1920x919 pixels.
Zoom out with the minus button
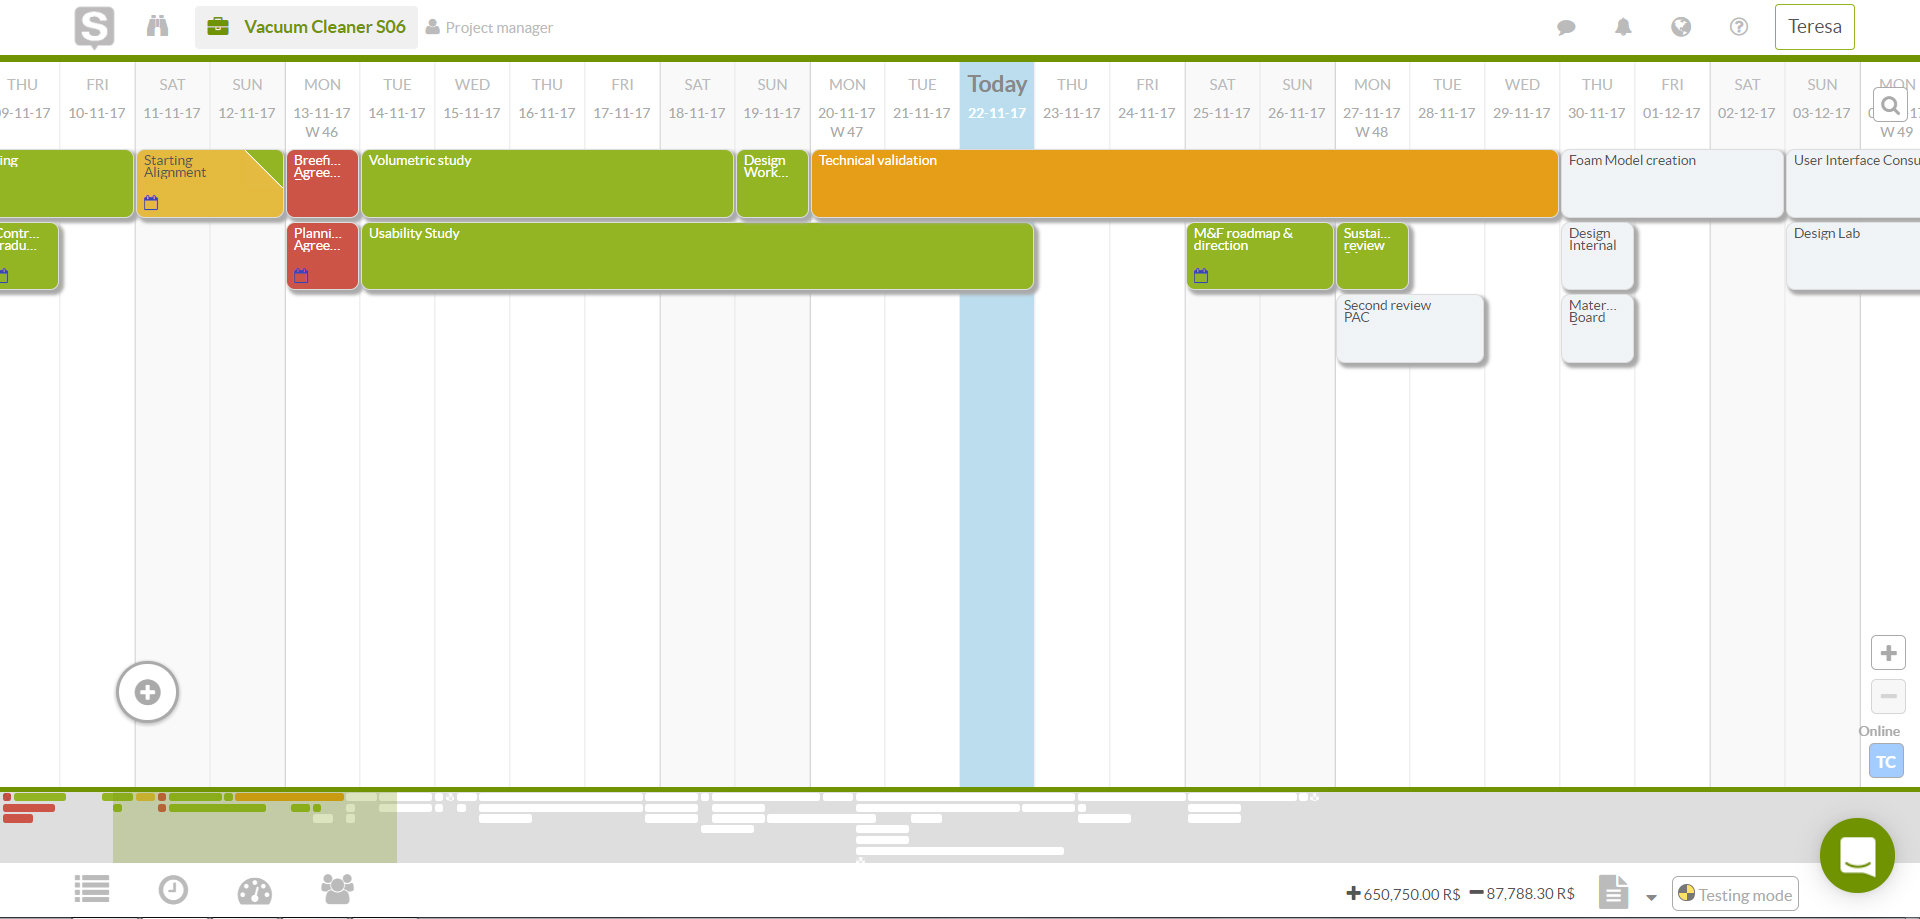[1888, 696]
